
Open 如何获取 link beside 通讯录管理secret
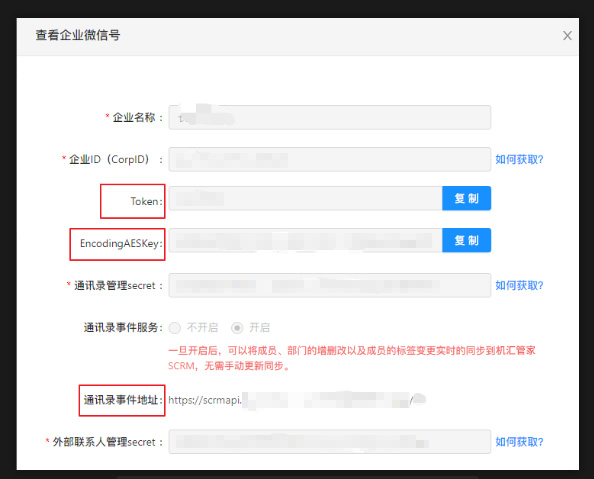[519, 285]
